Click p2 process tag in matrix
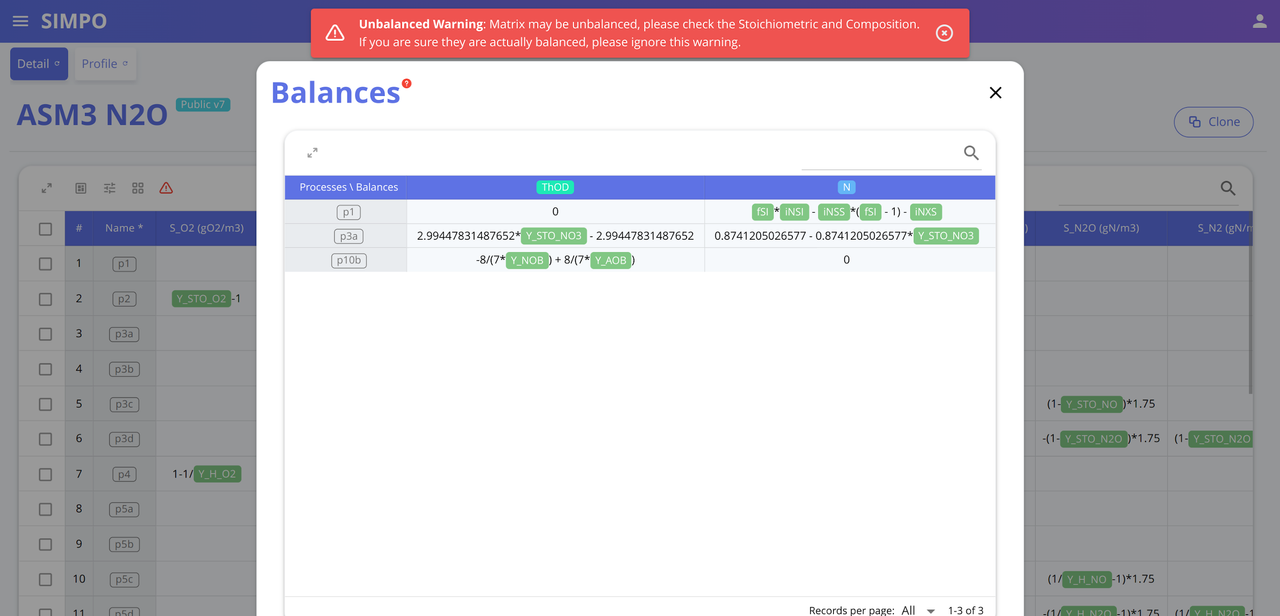 coord(124,299)
